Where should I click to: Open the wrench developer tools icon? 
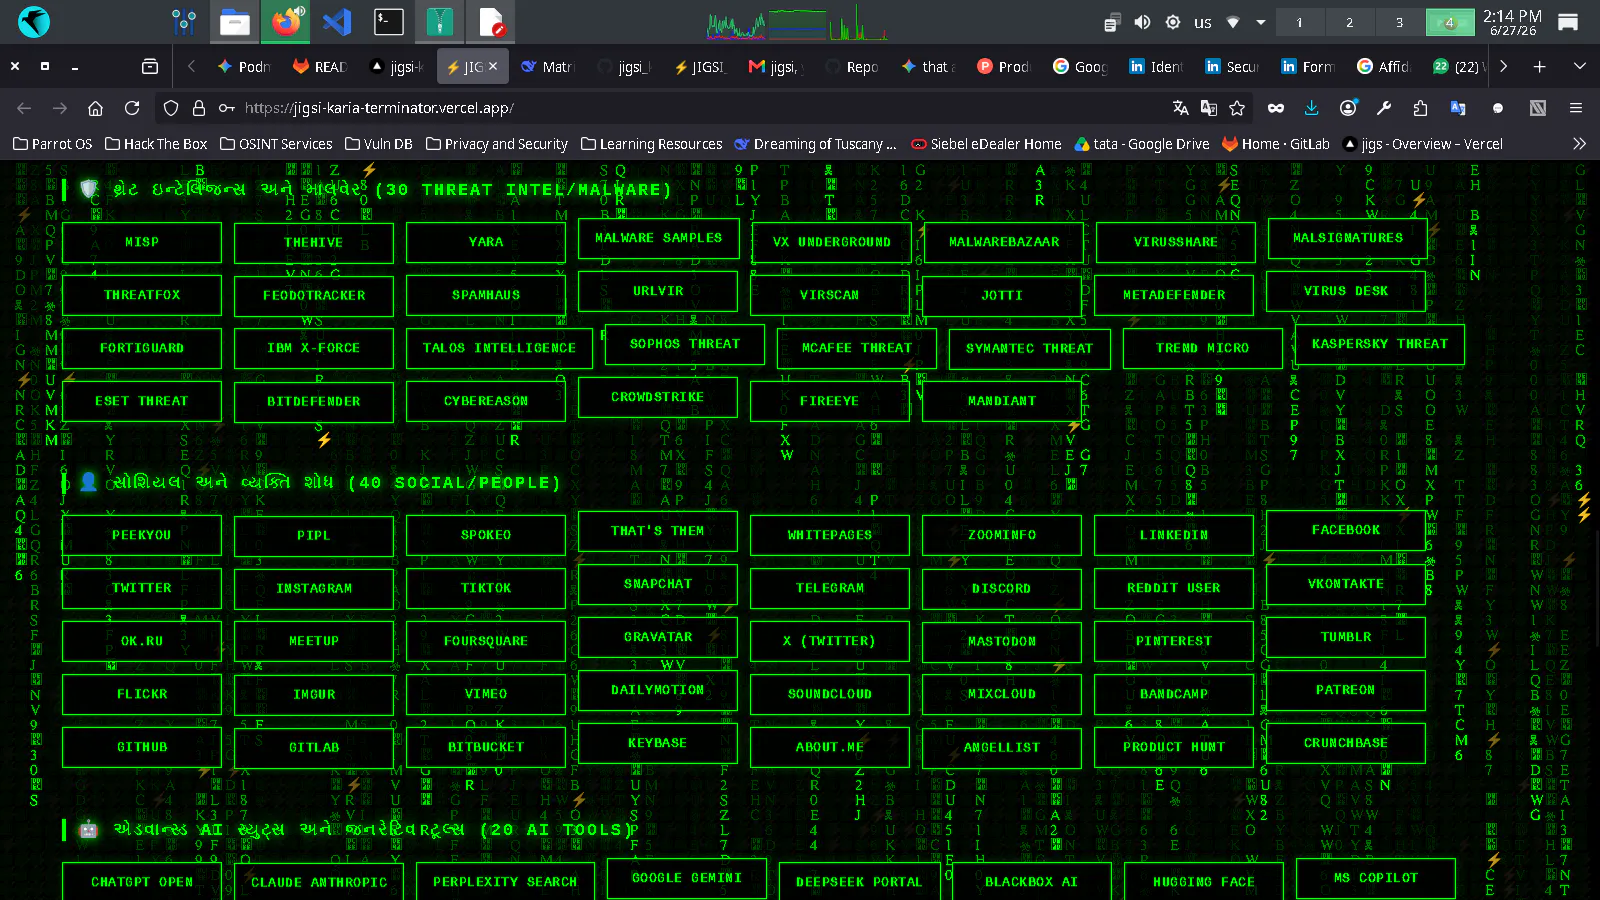(x=1384, y=108)
